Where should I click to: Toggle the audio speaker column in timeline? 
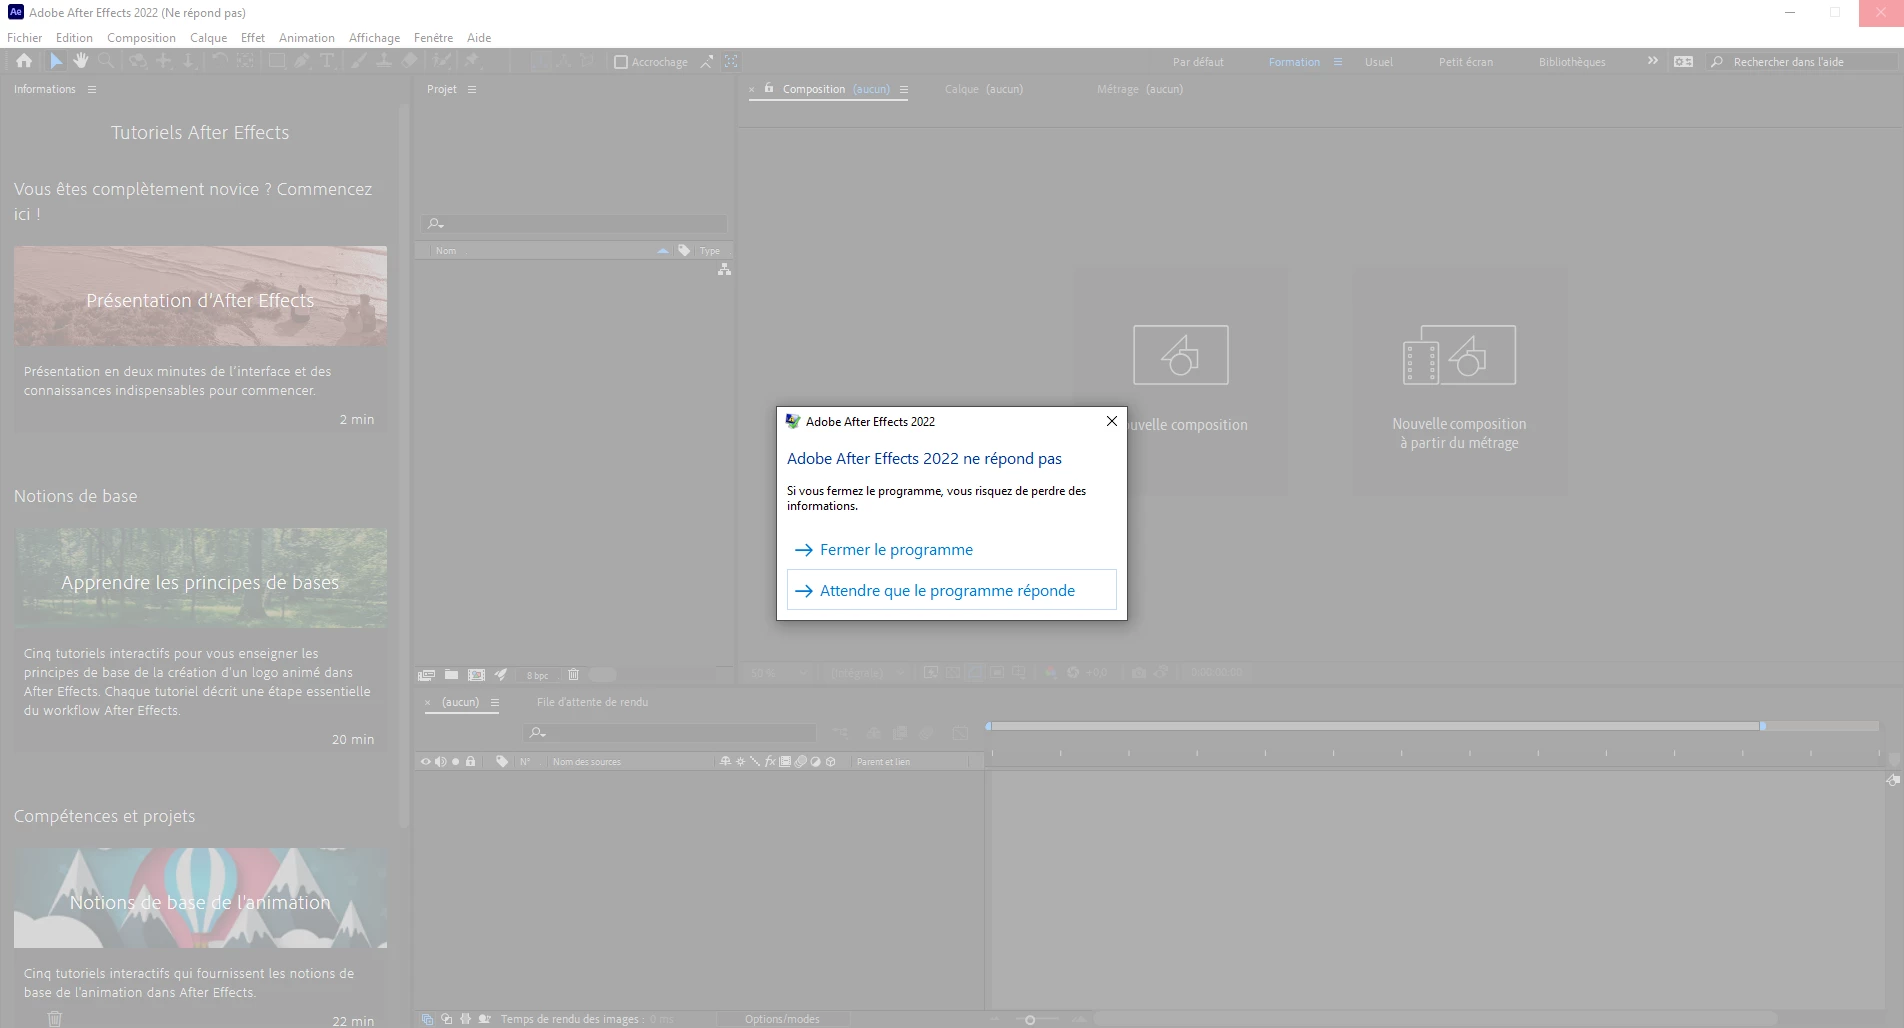click(x=441, y=762)
